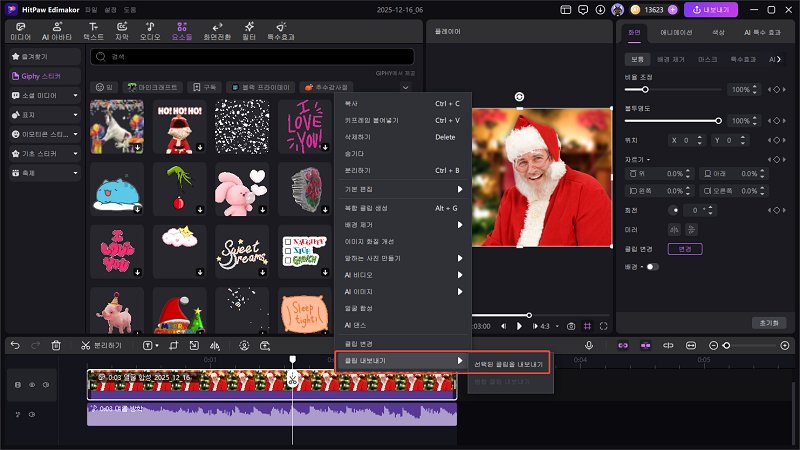This screenshot has width=800, height=450.
Task: Switch to the 애니메이션 tab
Action: [x=676, y=33]
